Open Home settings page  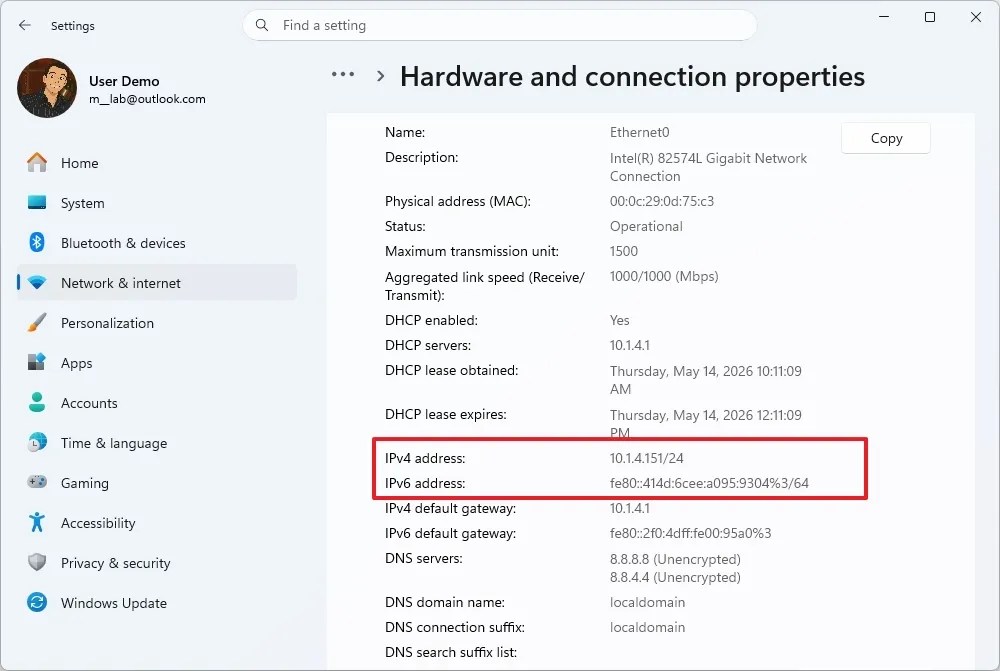pos(157,163)
